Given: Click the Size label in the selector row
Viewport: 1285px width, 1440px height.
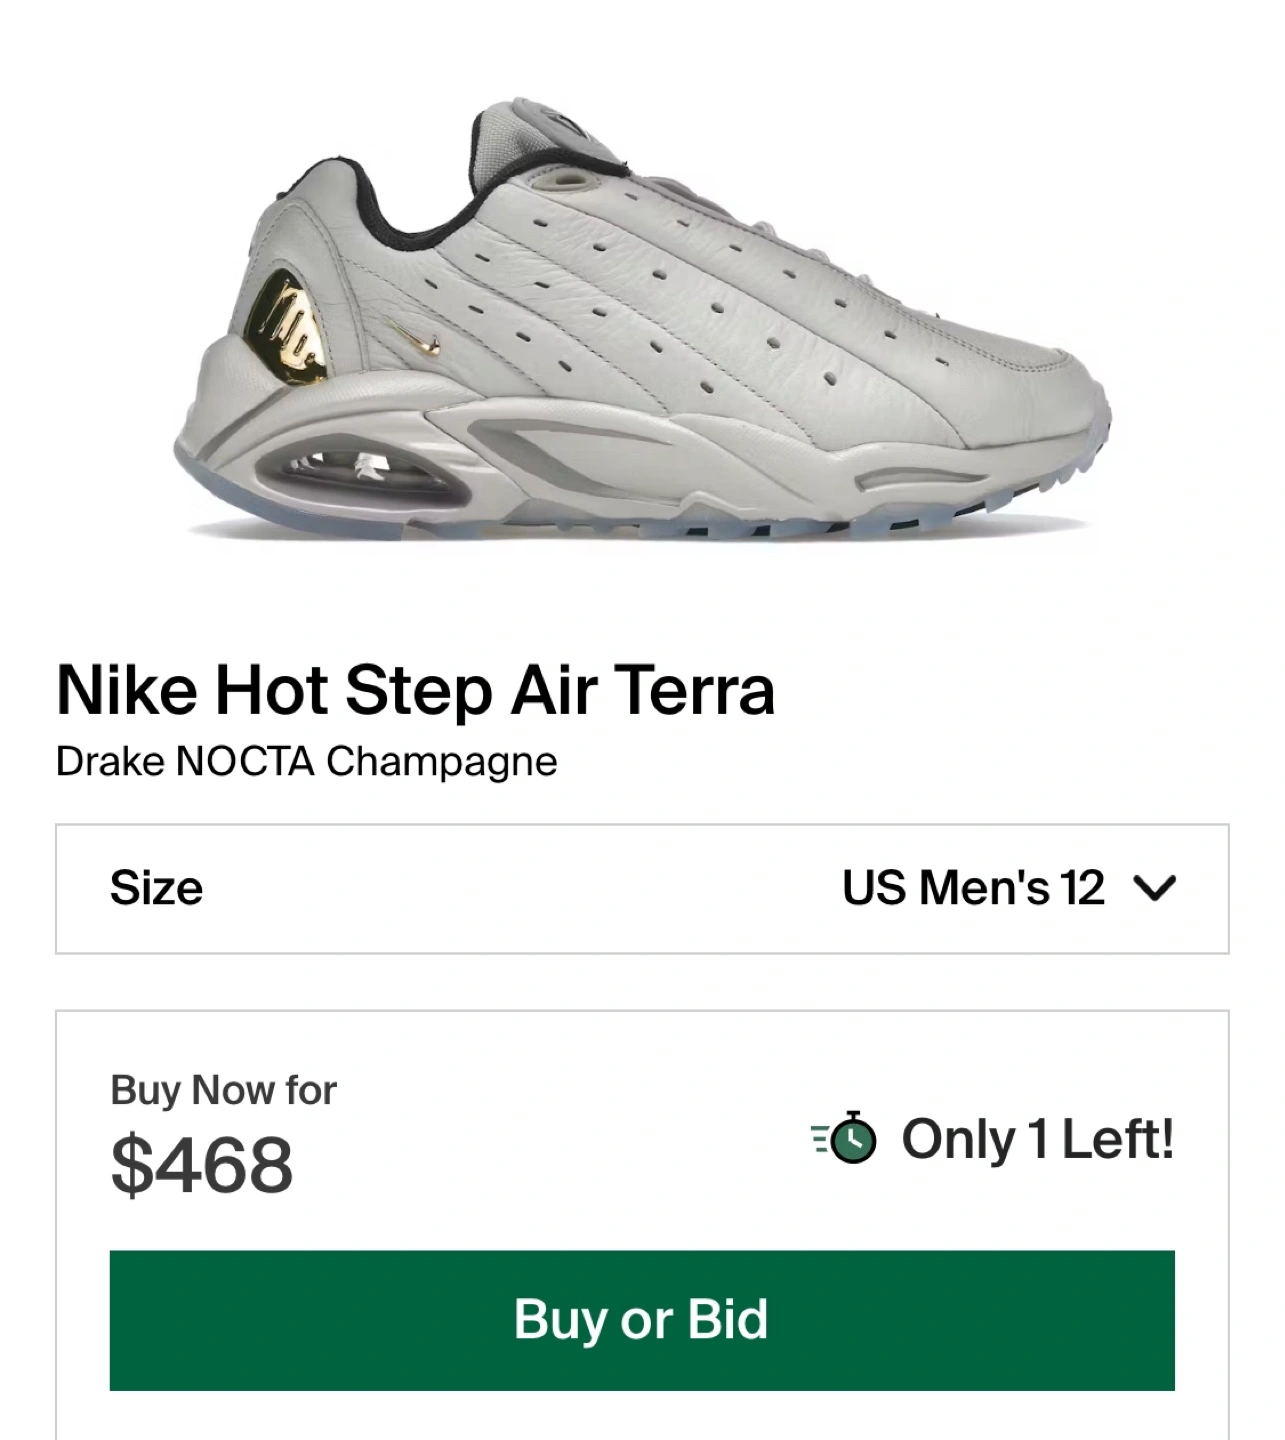Looking at the screenshot, I should pyautogui.click(x=156, y=888).
